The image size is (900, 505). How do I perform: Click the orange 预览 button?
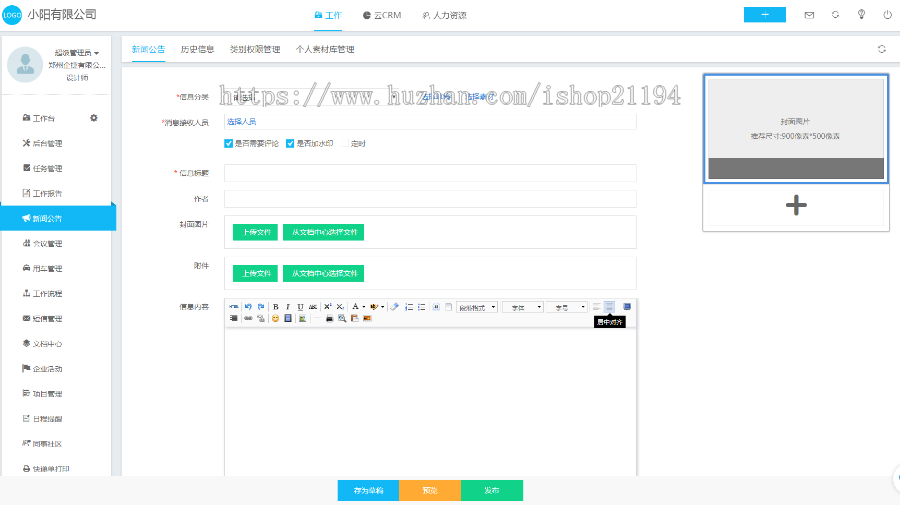click(430, 491)
